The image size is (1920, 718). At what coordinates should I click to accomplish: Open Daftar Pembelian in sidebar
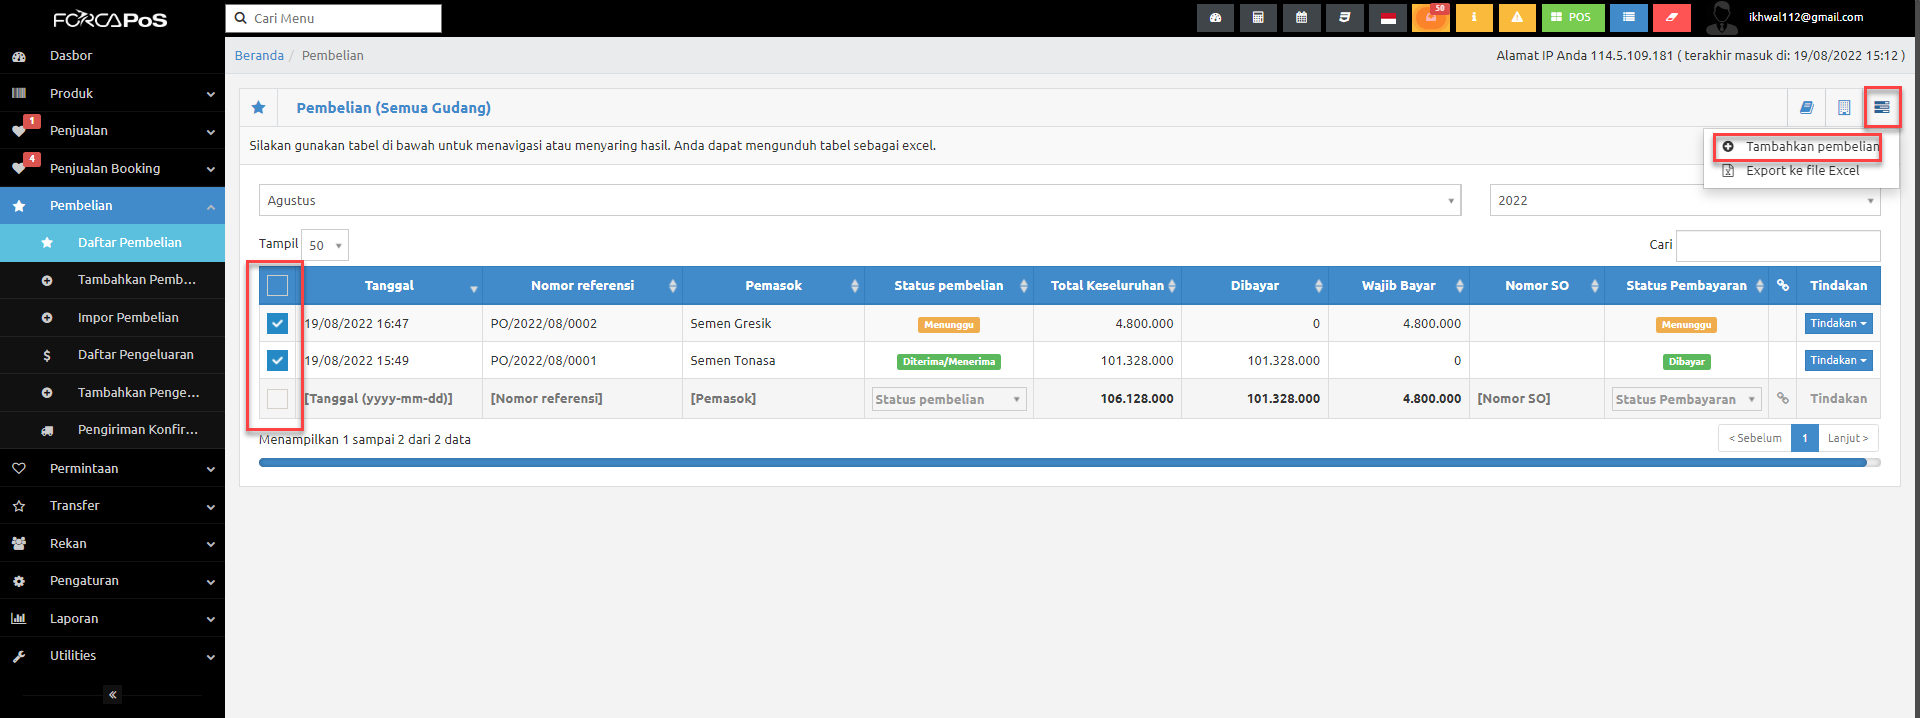pyautogui.click(x=112, y=242)
